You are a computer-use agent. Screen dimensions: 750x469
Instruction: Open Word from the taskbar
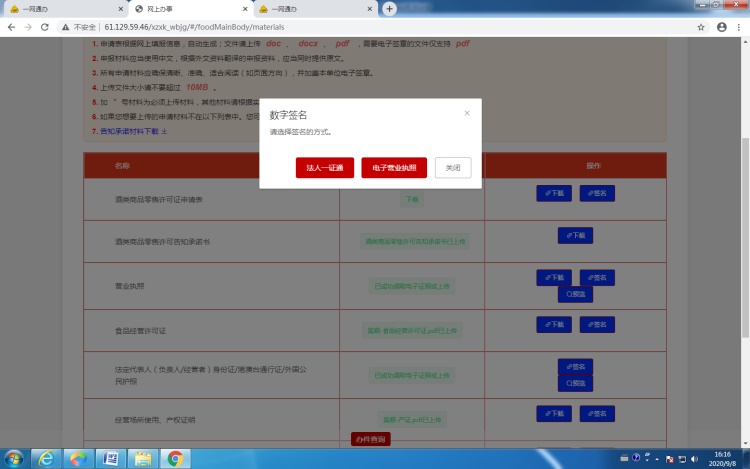[x=110, y=458]
